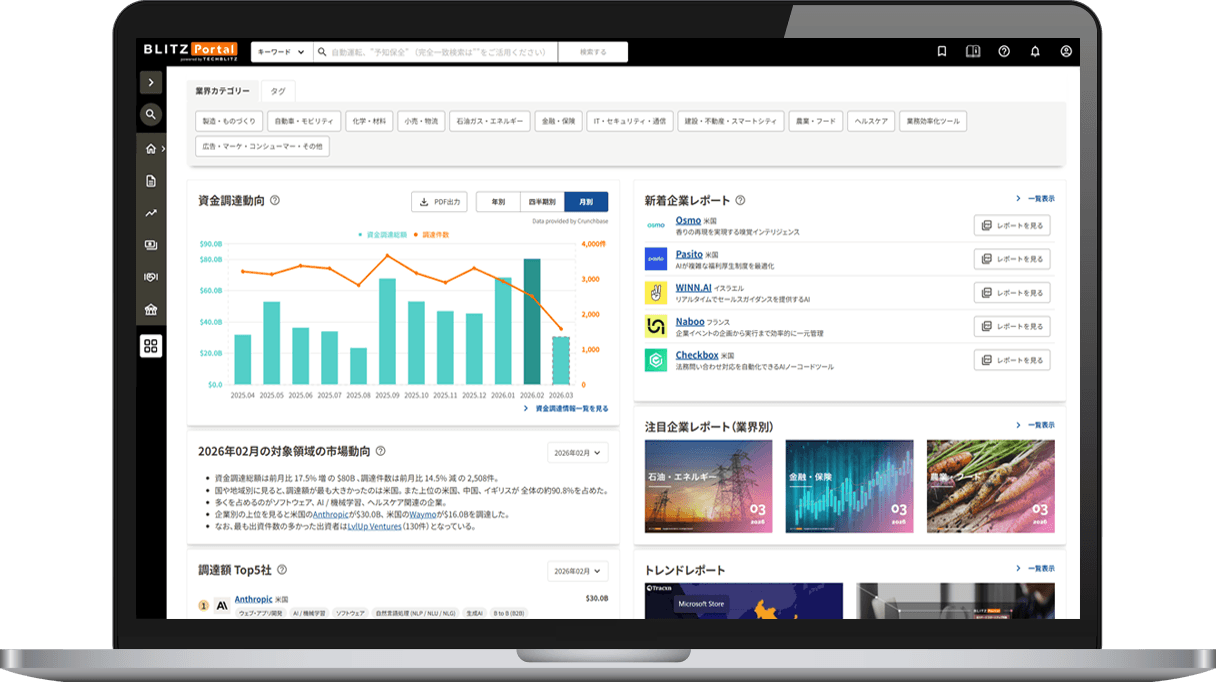Click the help question mark in header
Viewport: 1216px width, 682px height.
coord(1004,51)
